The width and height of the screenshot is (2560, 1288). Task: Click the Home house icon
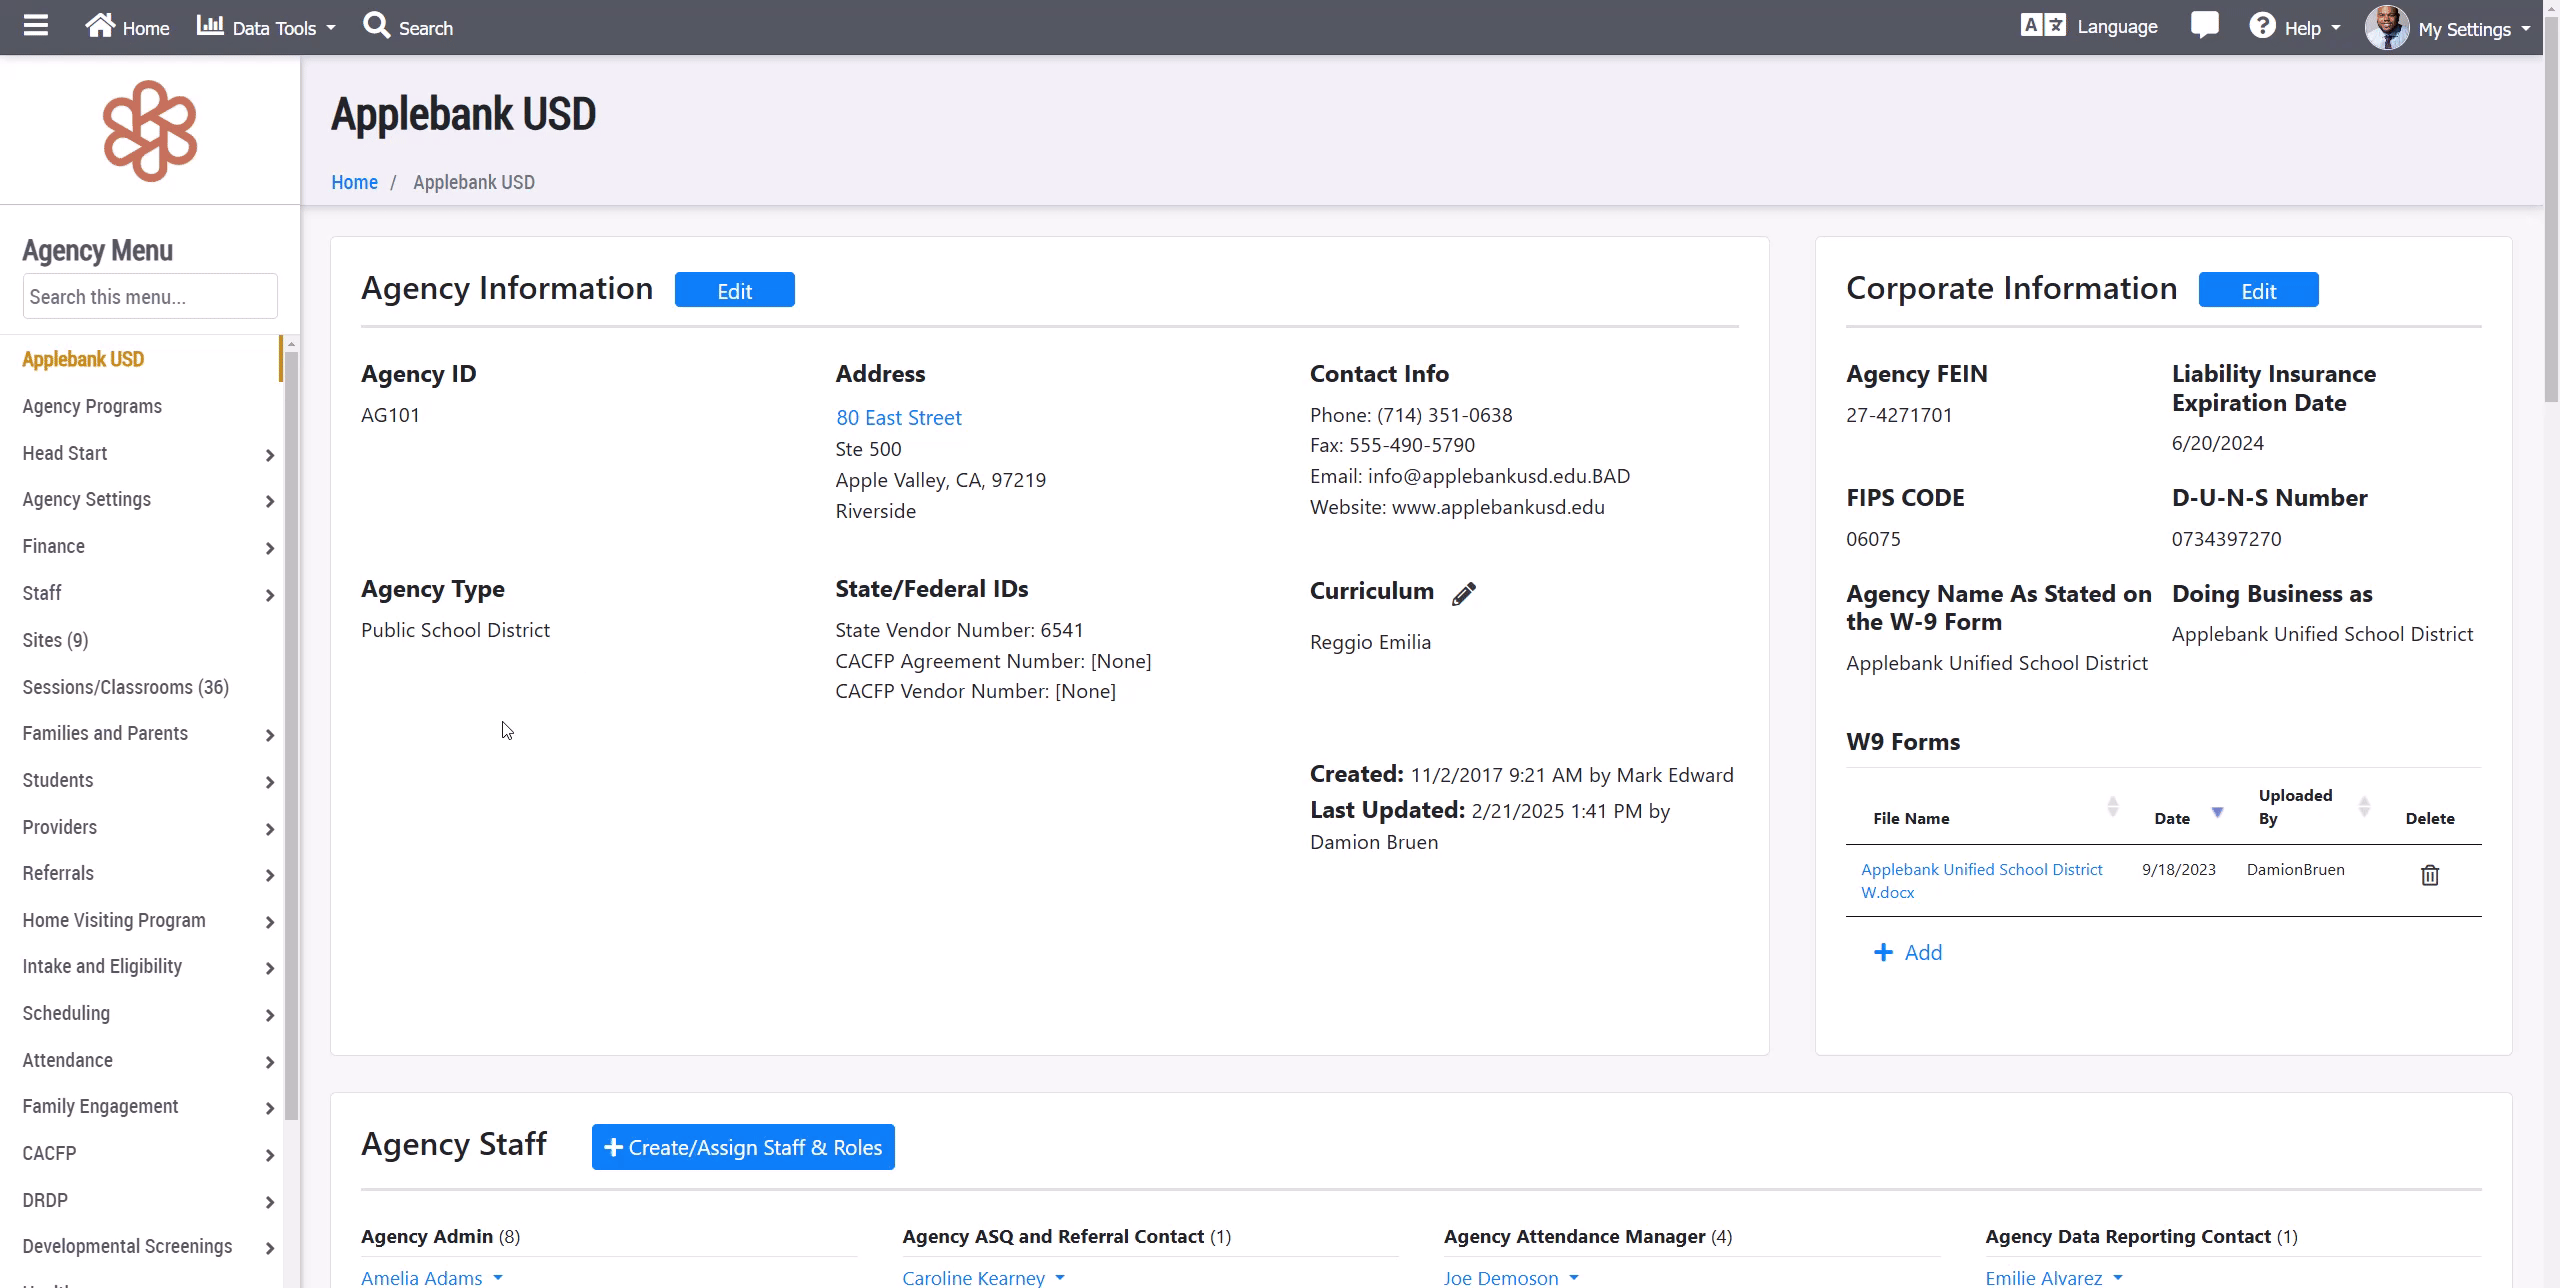pyautogui.click(x=100, y=26)
